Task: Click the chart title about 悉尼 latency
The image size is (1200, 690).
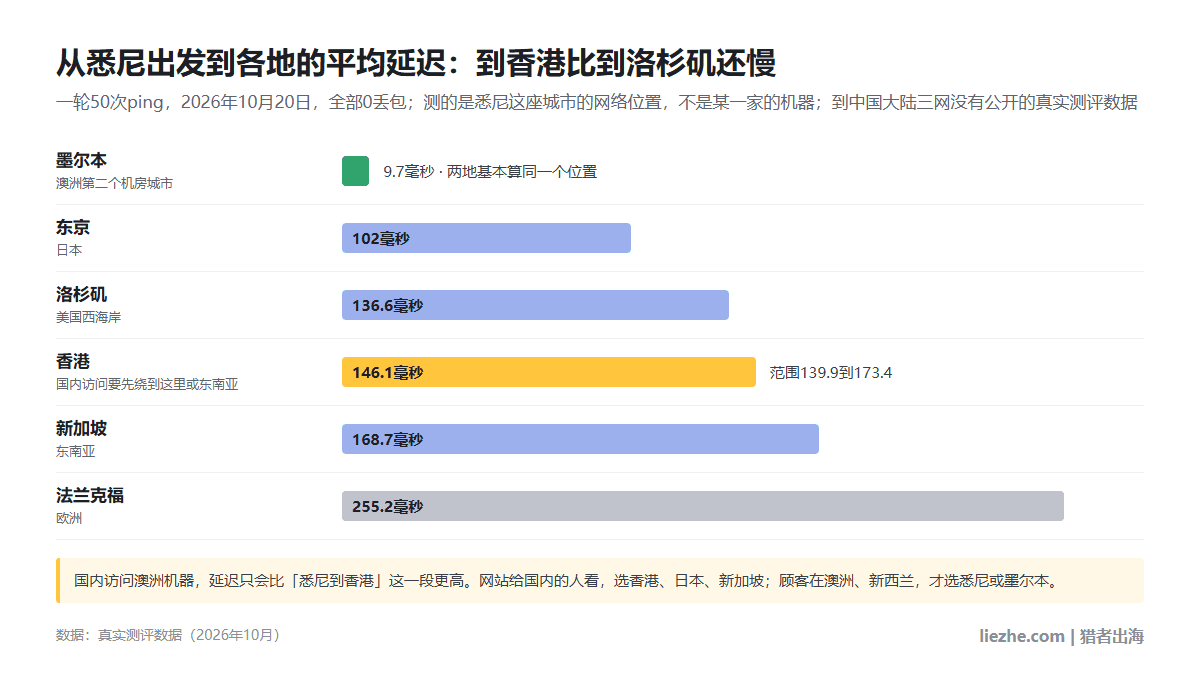Action: [416, 63]
